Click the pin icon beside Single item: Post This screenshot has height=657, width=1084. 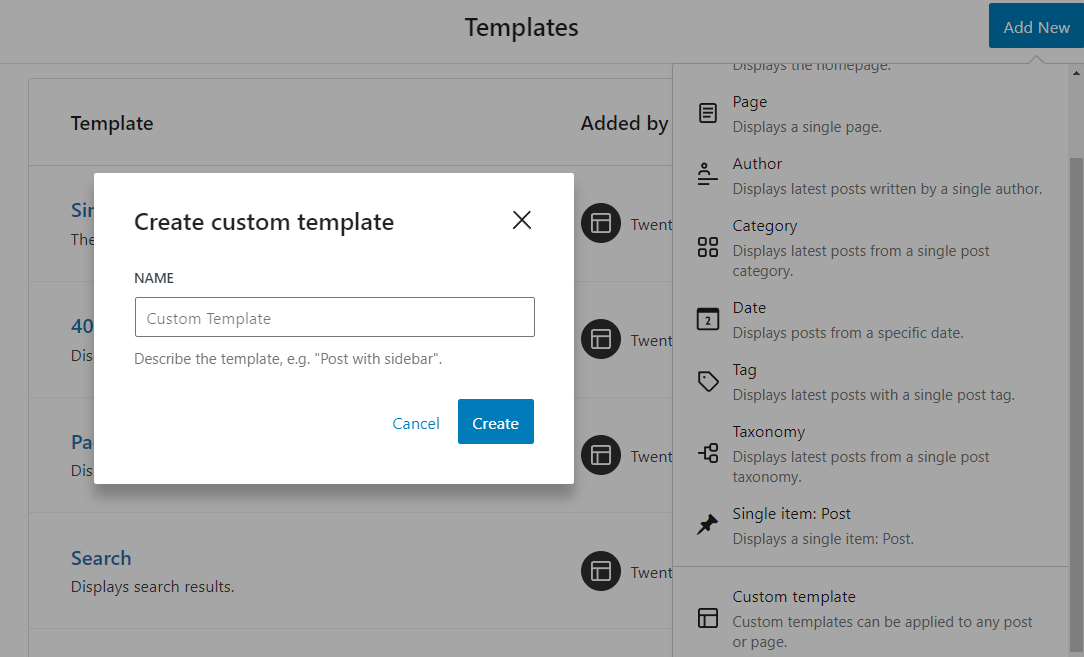click(x=707, y=522)
